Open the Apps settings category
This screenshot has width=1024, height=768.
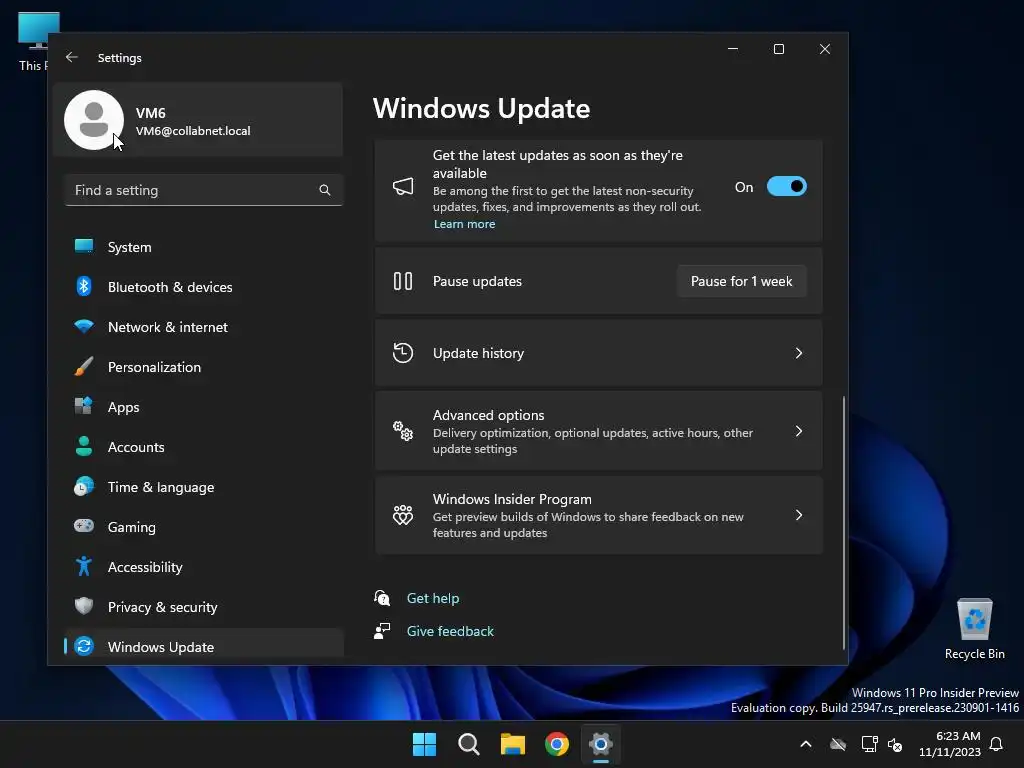pyautogui.click(x=204, y=407)
